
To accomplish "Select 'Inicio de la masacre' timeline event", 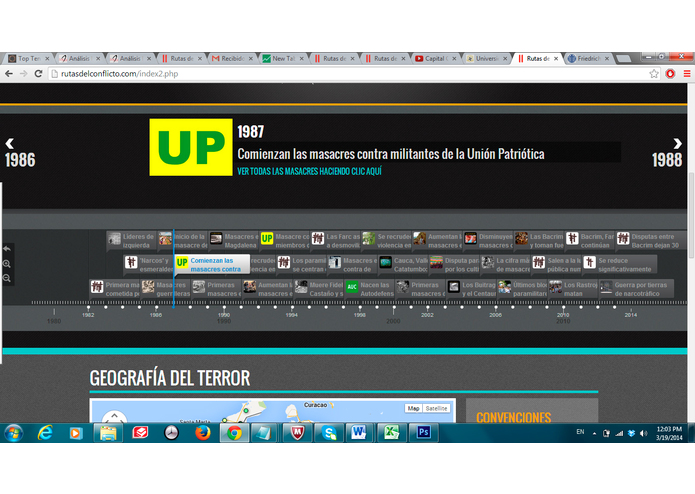I will (x=183, y=241).
